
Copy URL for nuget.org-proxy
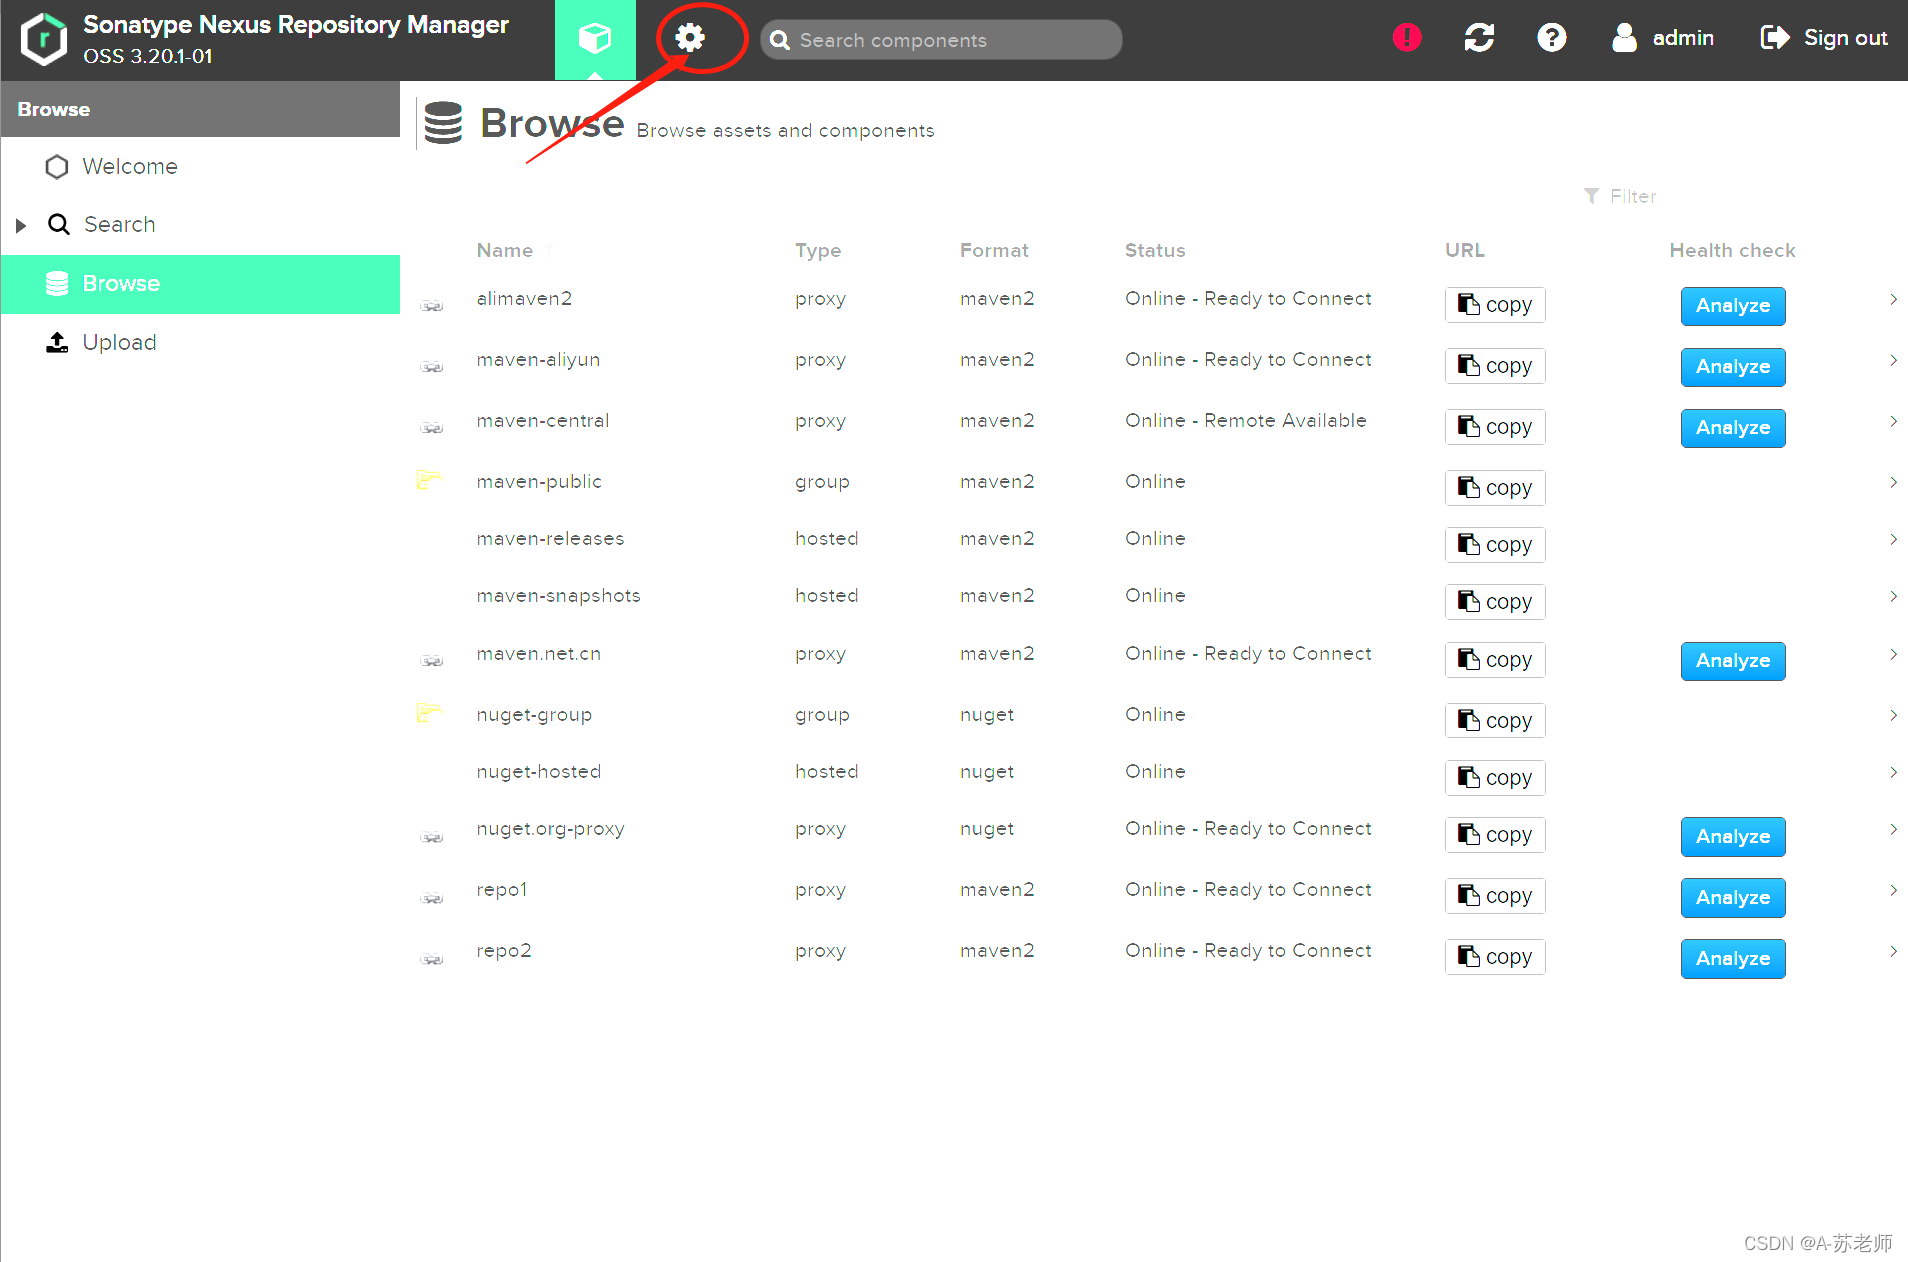coord(1495,835)
